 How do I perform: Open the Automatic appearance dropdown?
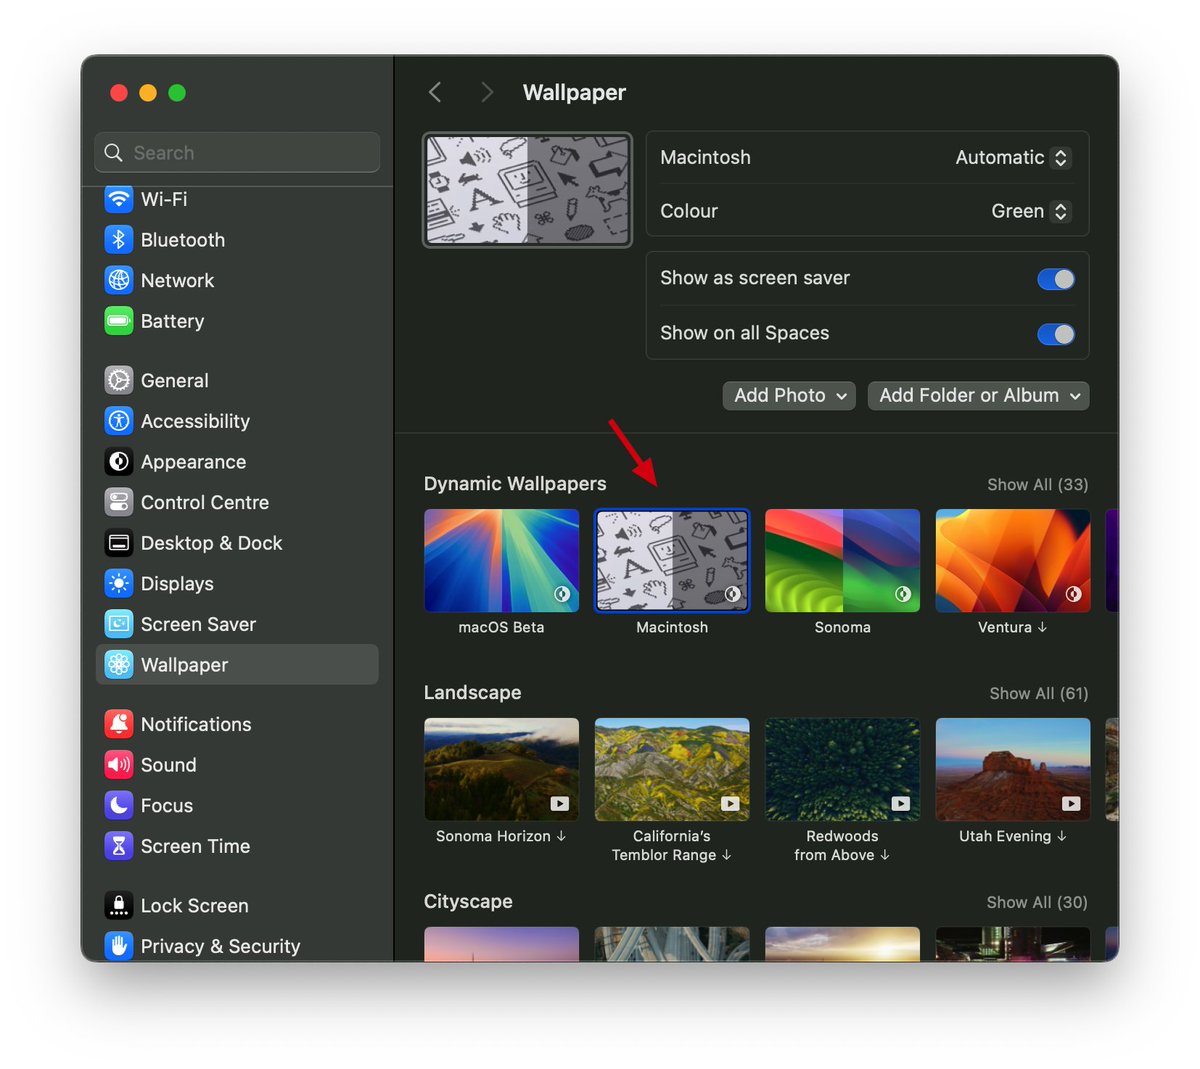[1012, 158]
